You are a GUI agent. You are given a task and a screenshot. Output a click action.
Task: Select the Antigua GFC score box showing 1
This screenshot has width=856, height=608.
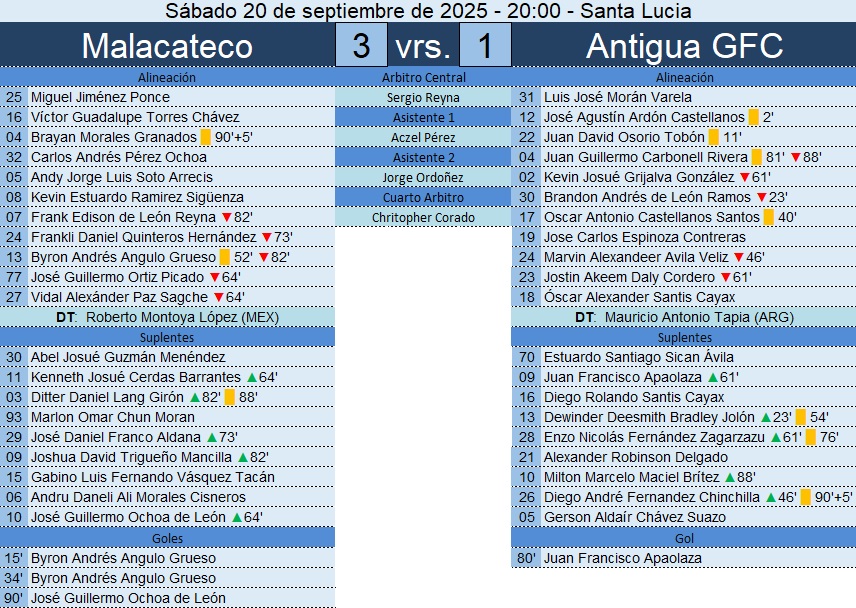(x=485, y=45)
